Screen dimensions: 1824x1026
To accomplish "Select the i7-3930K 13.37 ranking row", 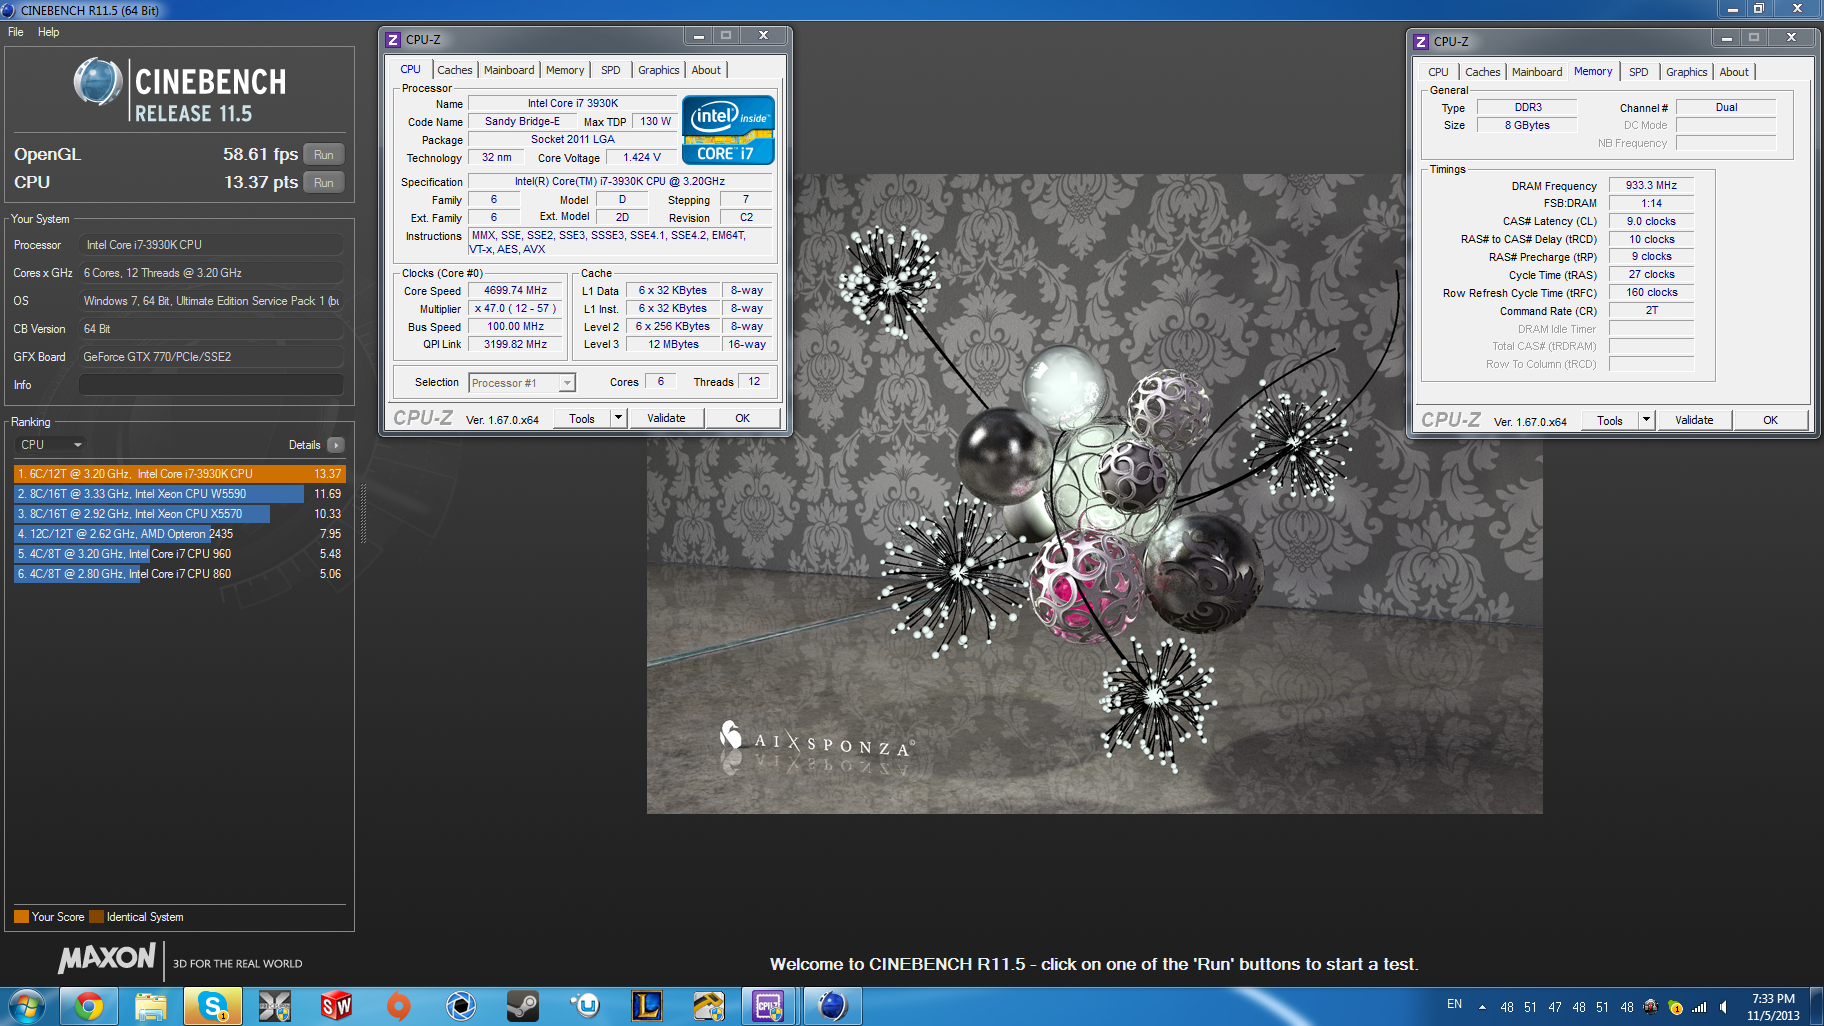I will [x=179, y=474].
